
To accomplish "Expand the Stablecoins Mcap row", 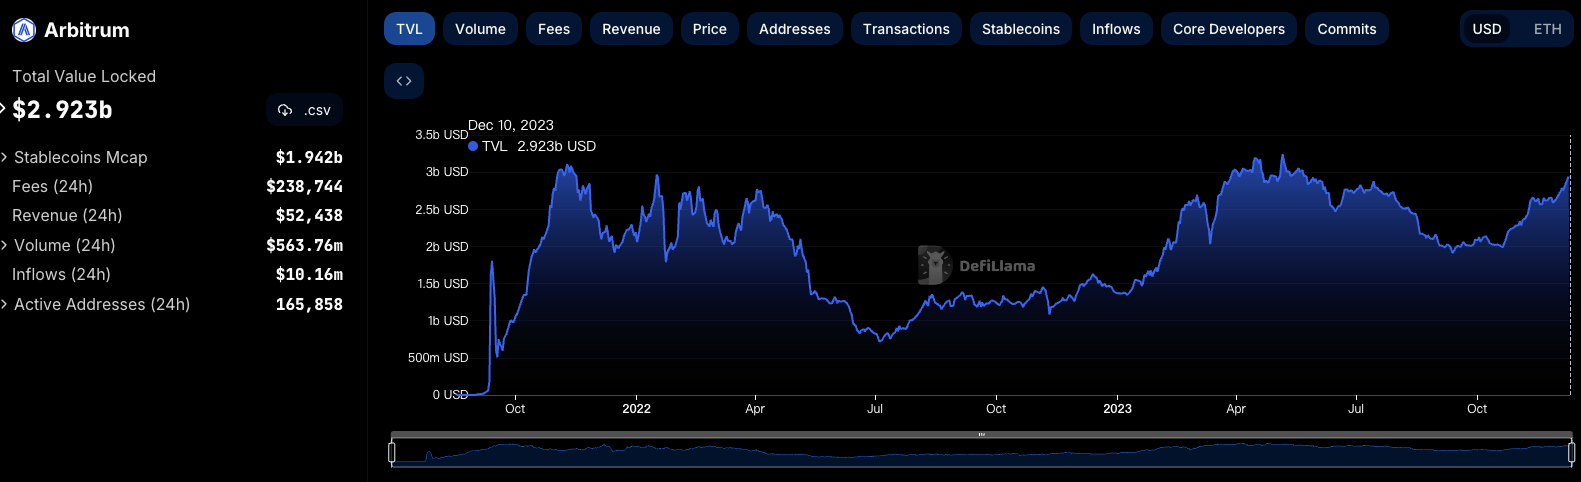I will 5,157.
